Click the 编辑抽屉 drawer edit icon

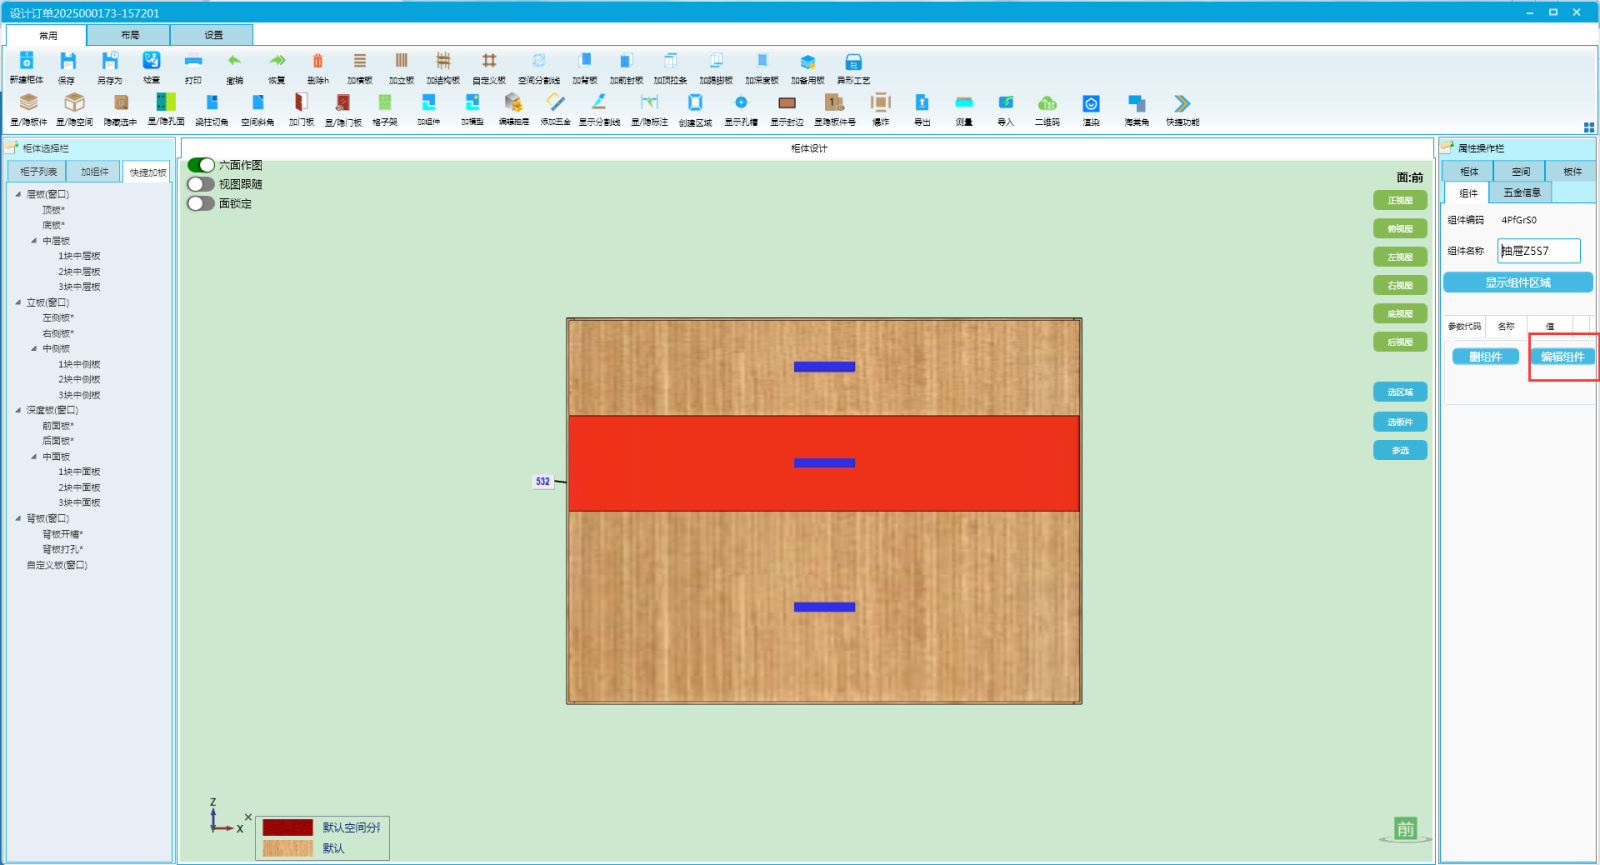[x=513, y=103]
